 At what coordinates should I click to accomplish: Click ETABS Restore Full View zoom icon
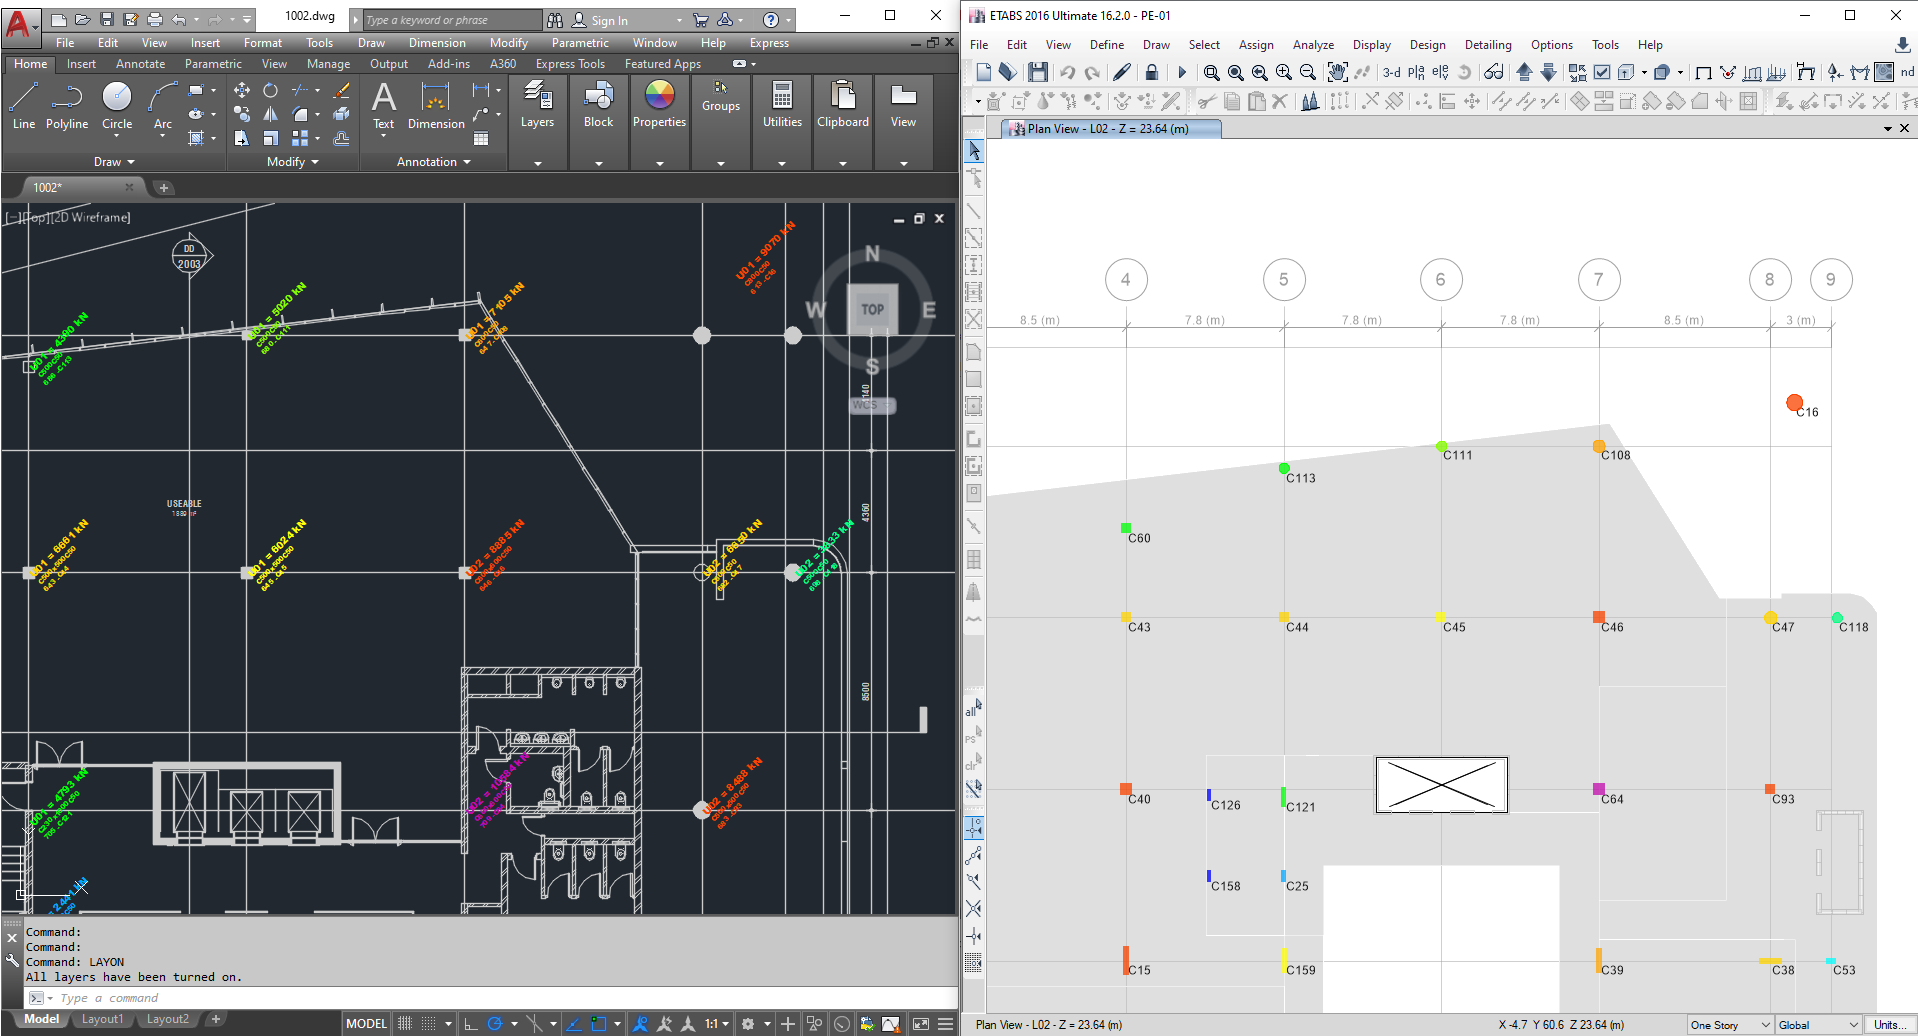[1236, 72]
